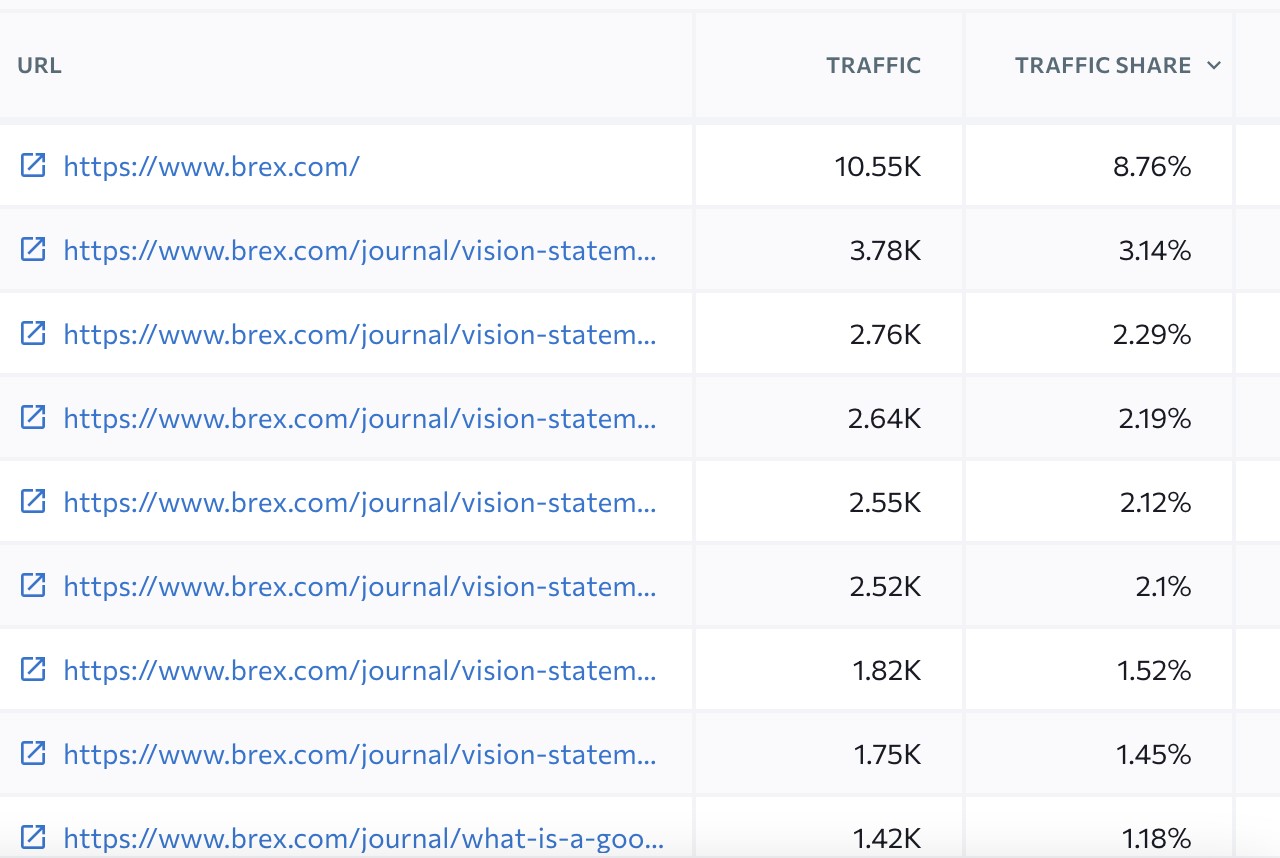
Task: Select the 1.75K traffic value
Action: 887,754
